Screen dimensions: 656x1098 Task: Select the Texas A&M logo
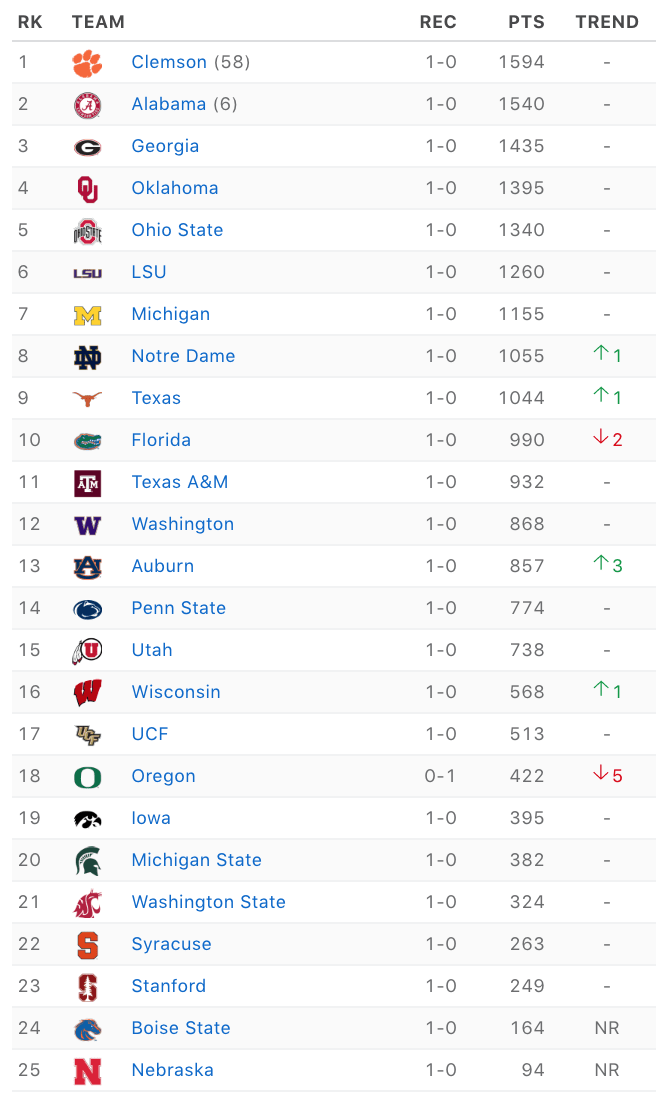(x=88, y=483)
